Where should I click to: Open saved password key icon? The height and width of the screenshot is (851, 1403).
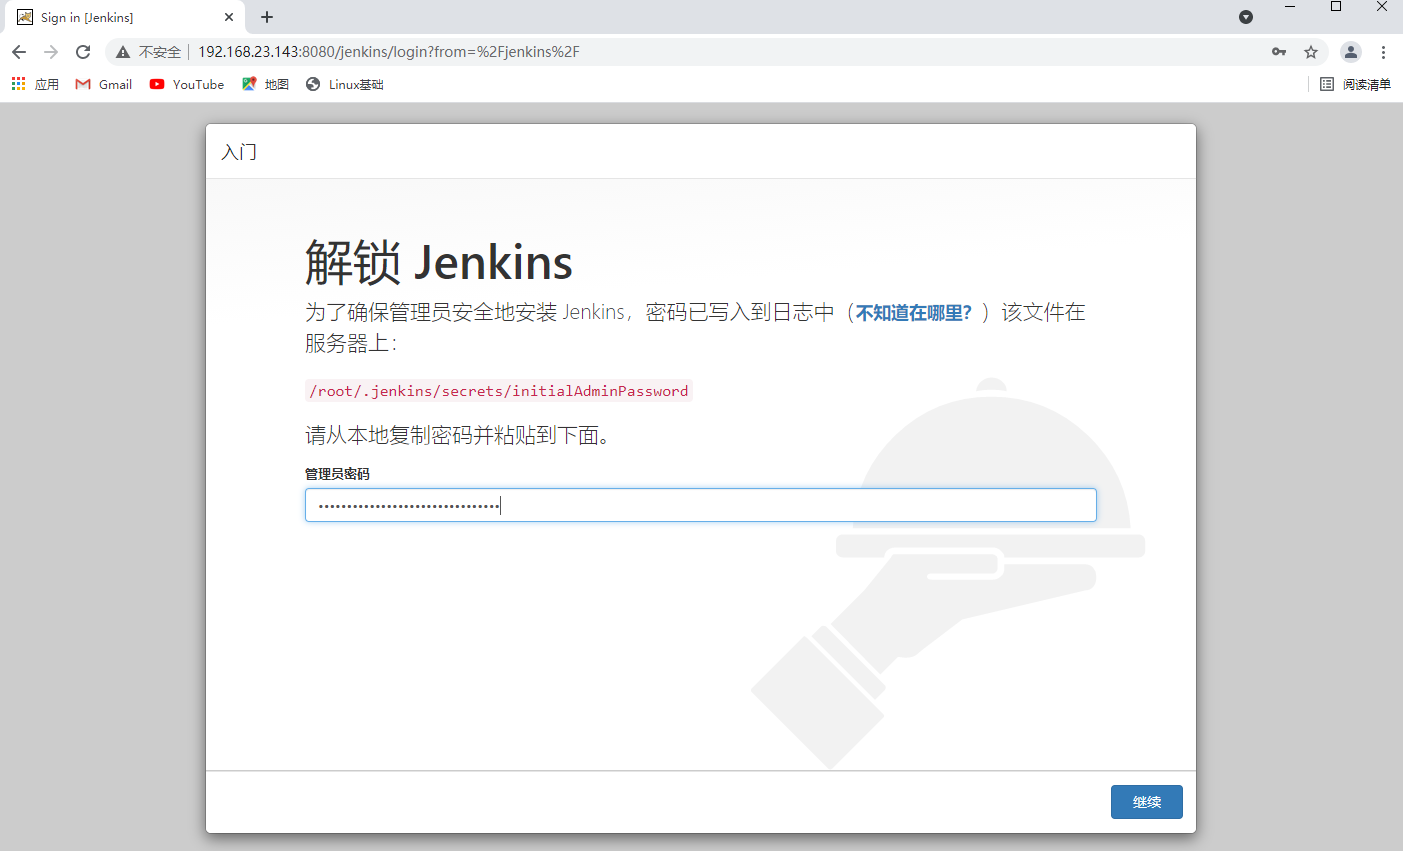click(x=1279, y=52)
